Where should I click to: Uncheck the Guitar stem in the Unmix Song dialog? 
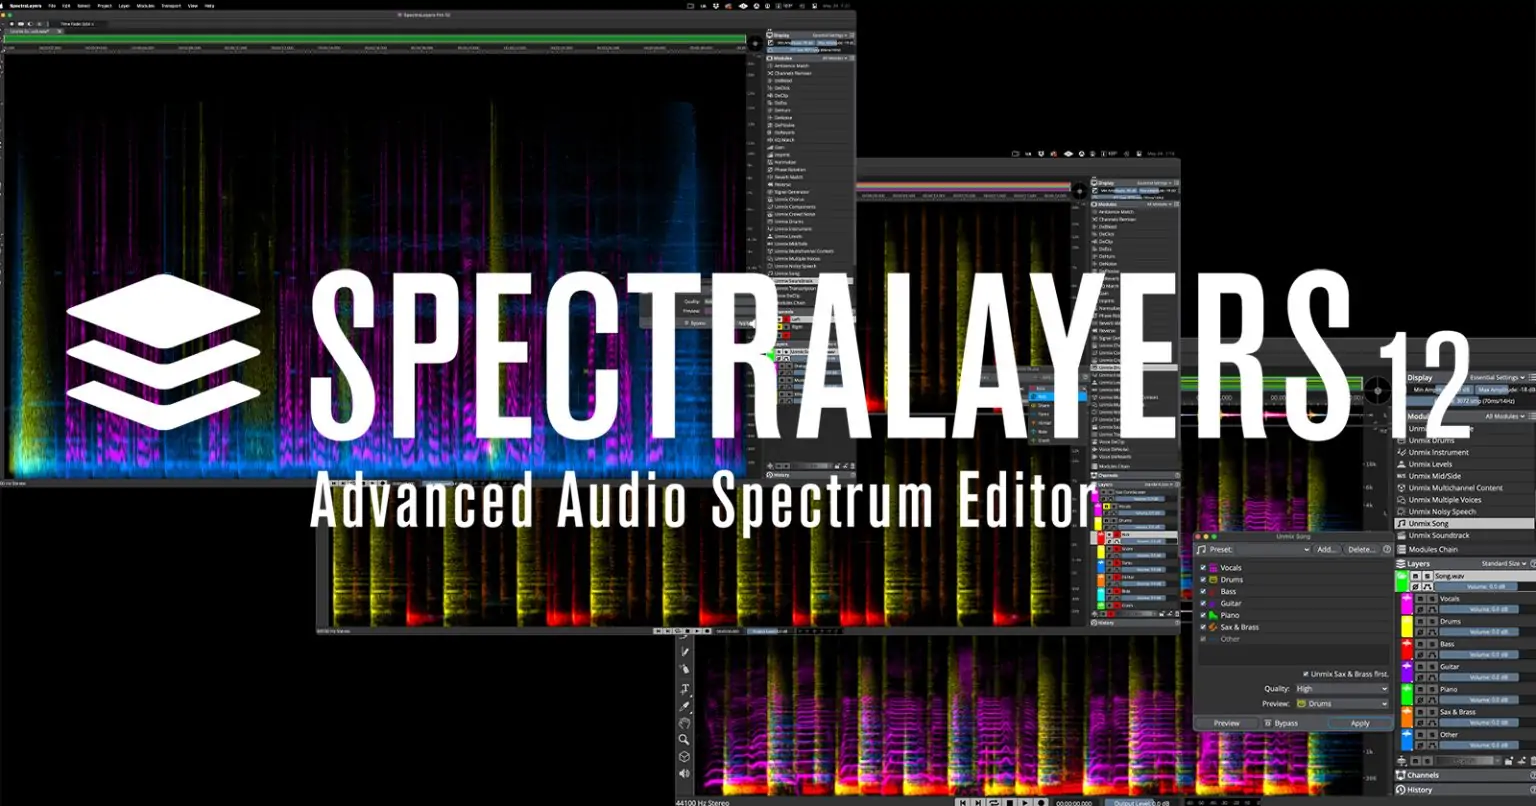pos(1202,603)
